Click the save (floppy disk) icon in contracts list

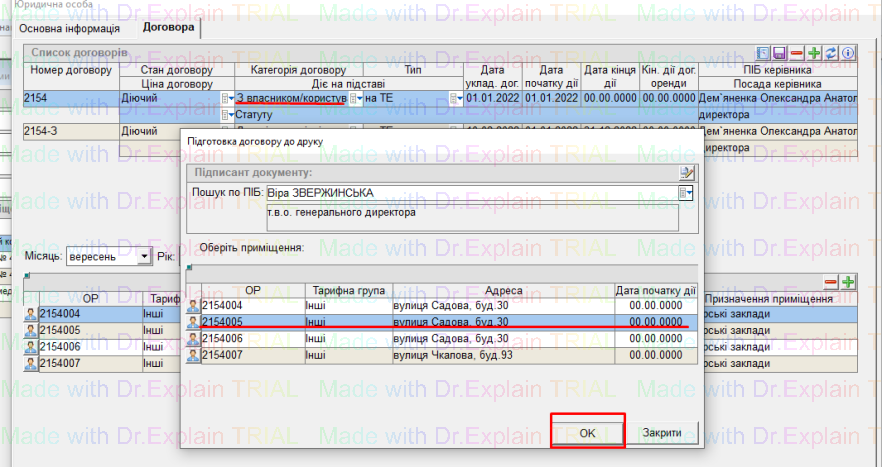(x=780, y=52)
